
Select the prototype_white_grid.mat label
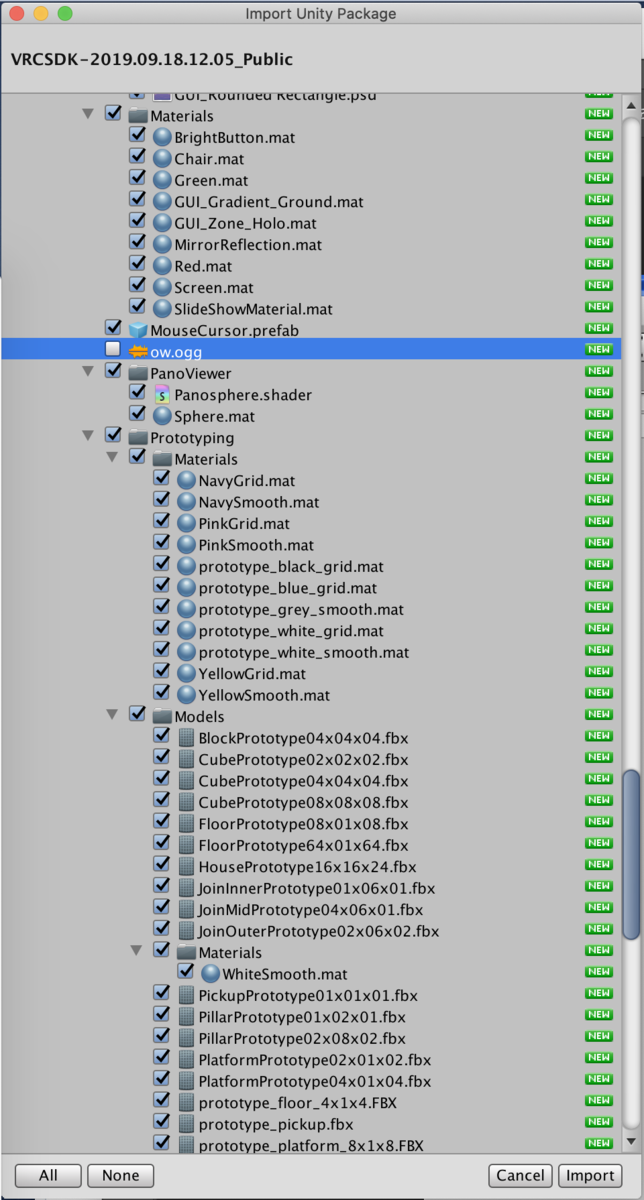click(x=291, y=631)
